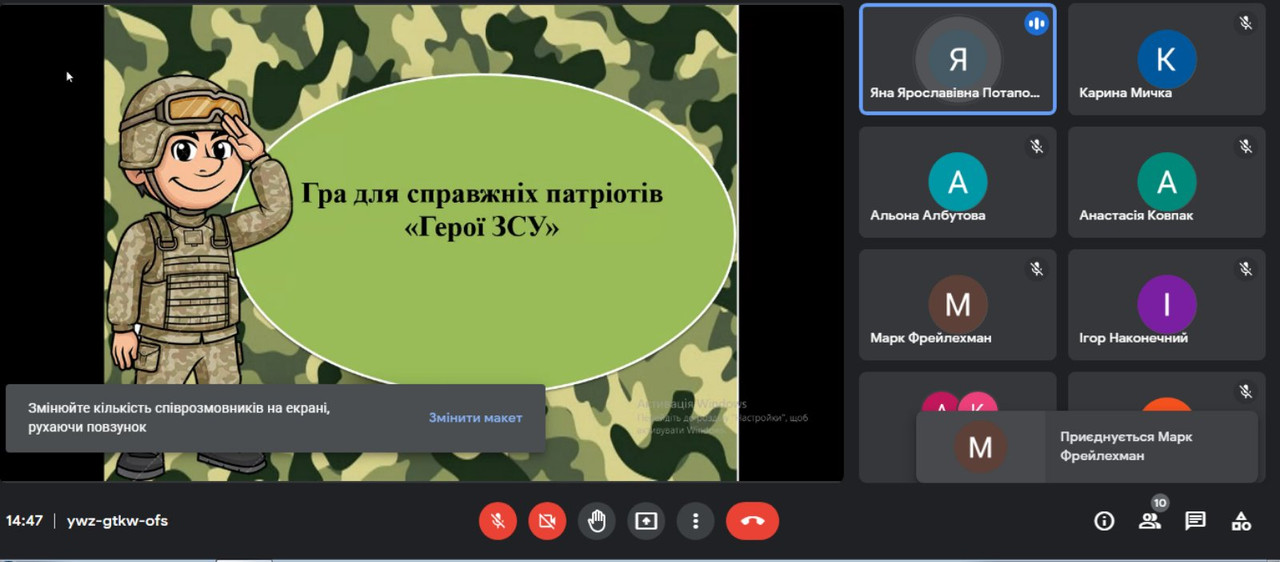Click the teal A avatar for Альона
This screenshot has width=1280, height=562.
click(x=958, y=182)
